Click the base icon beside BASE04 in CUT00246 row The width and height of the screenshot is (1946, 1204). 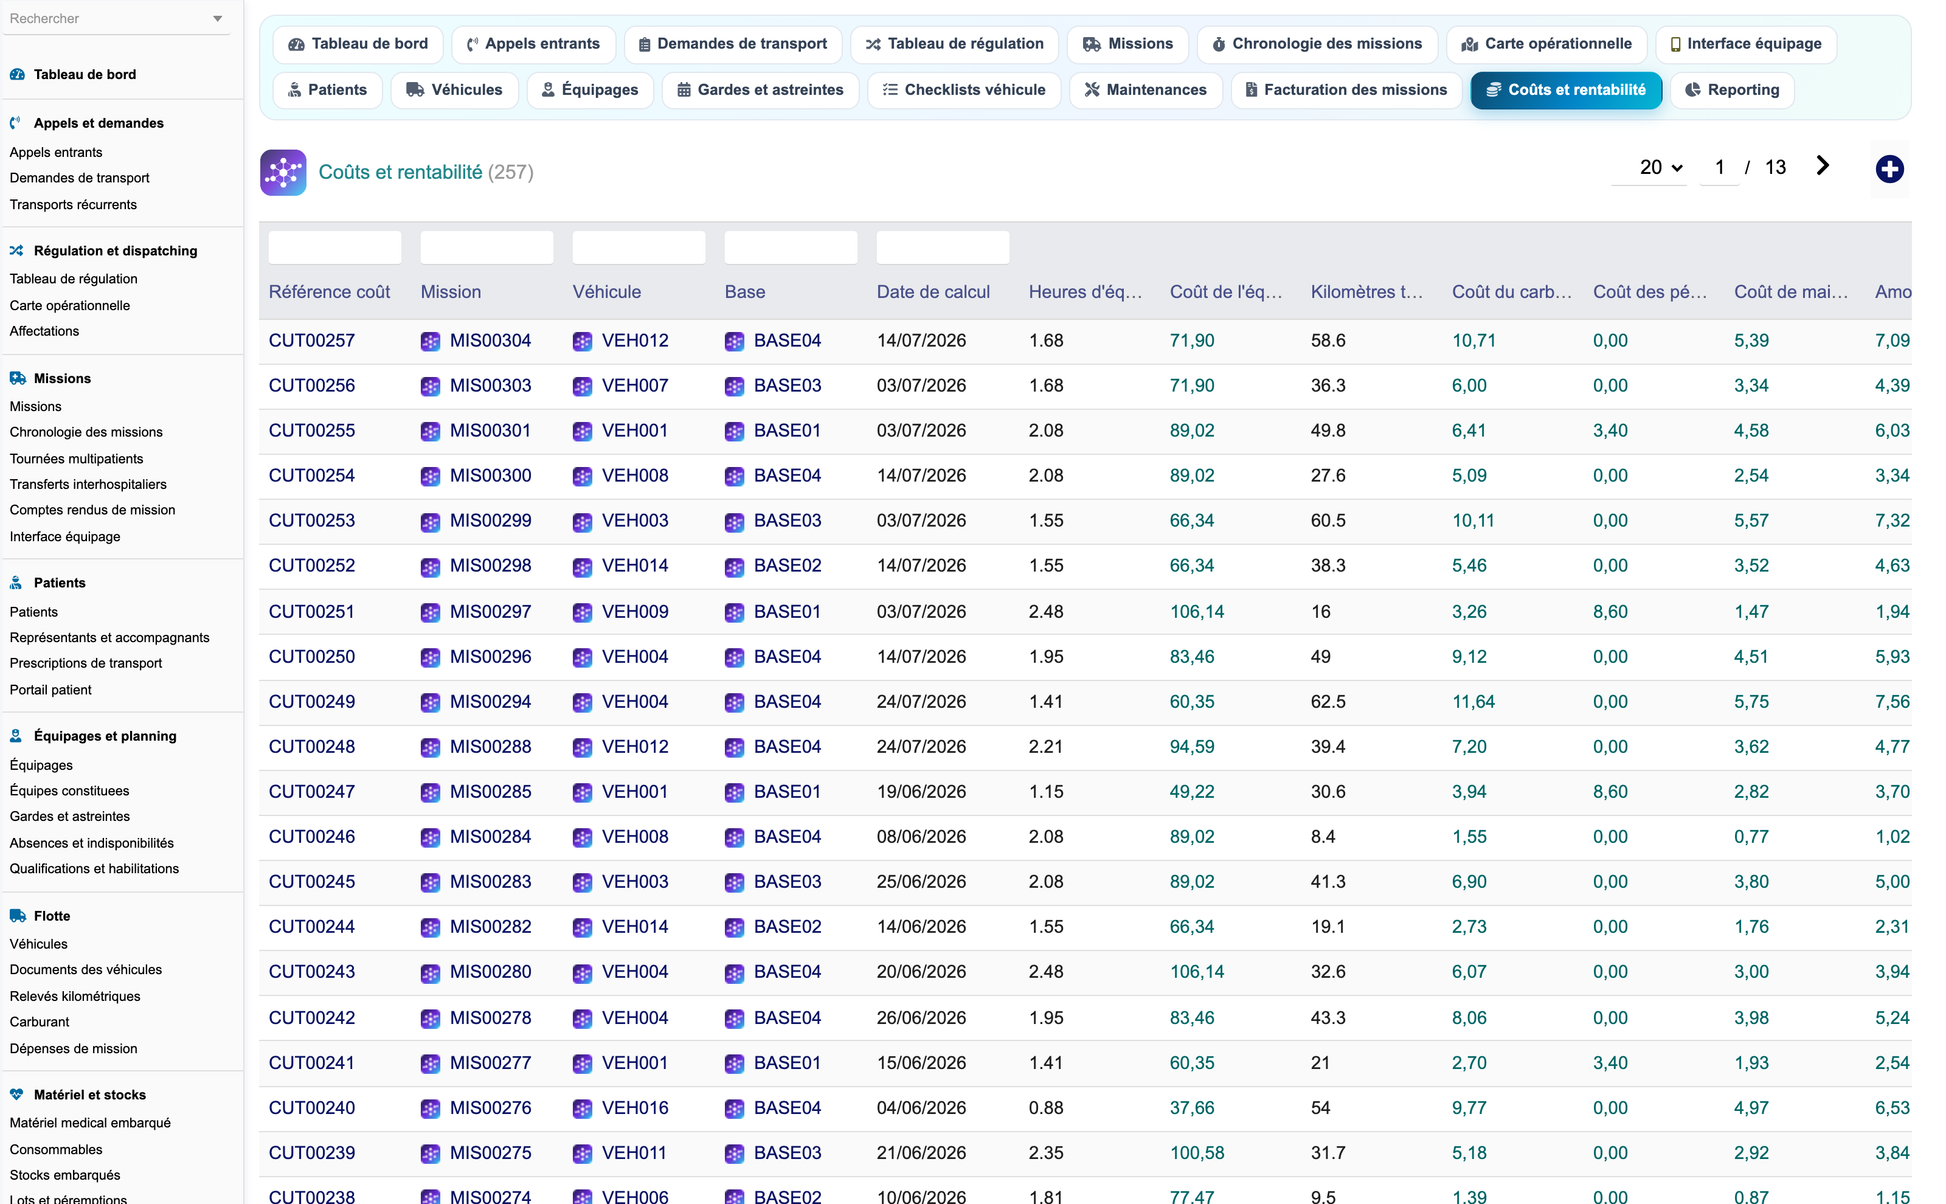(x=734, y=837)
